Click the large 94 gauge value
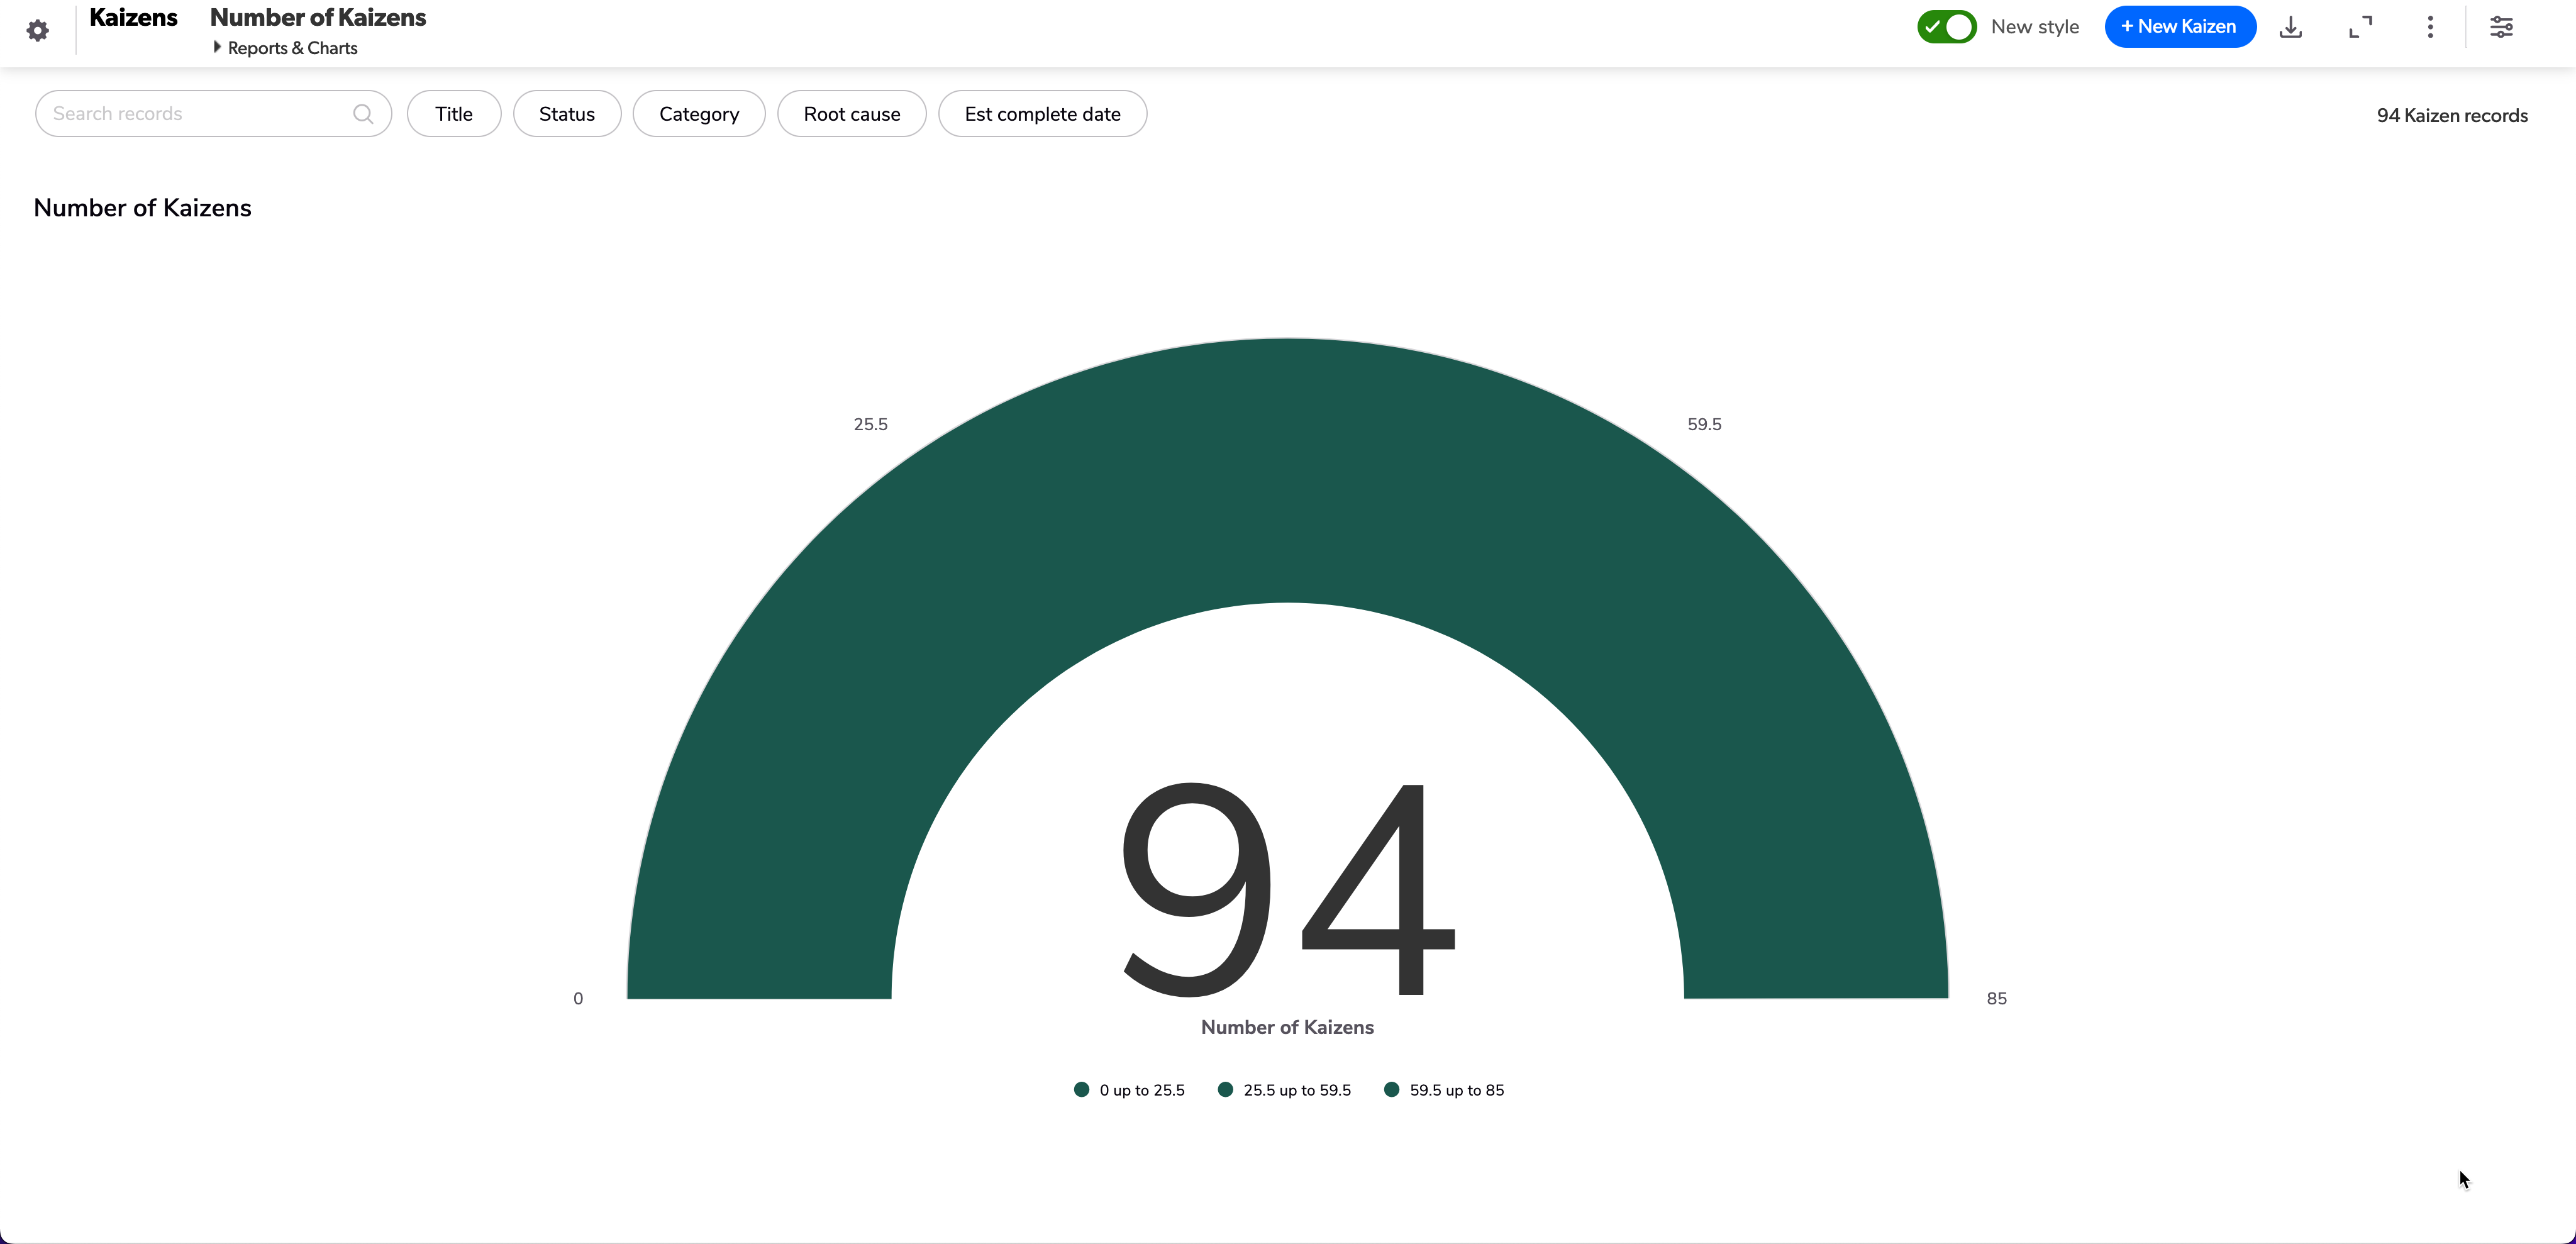The height and width of the screenshot is (1244, 2576). coord(1288,889)
